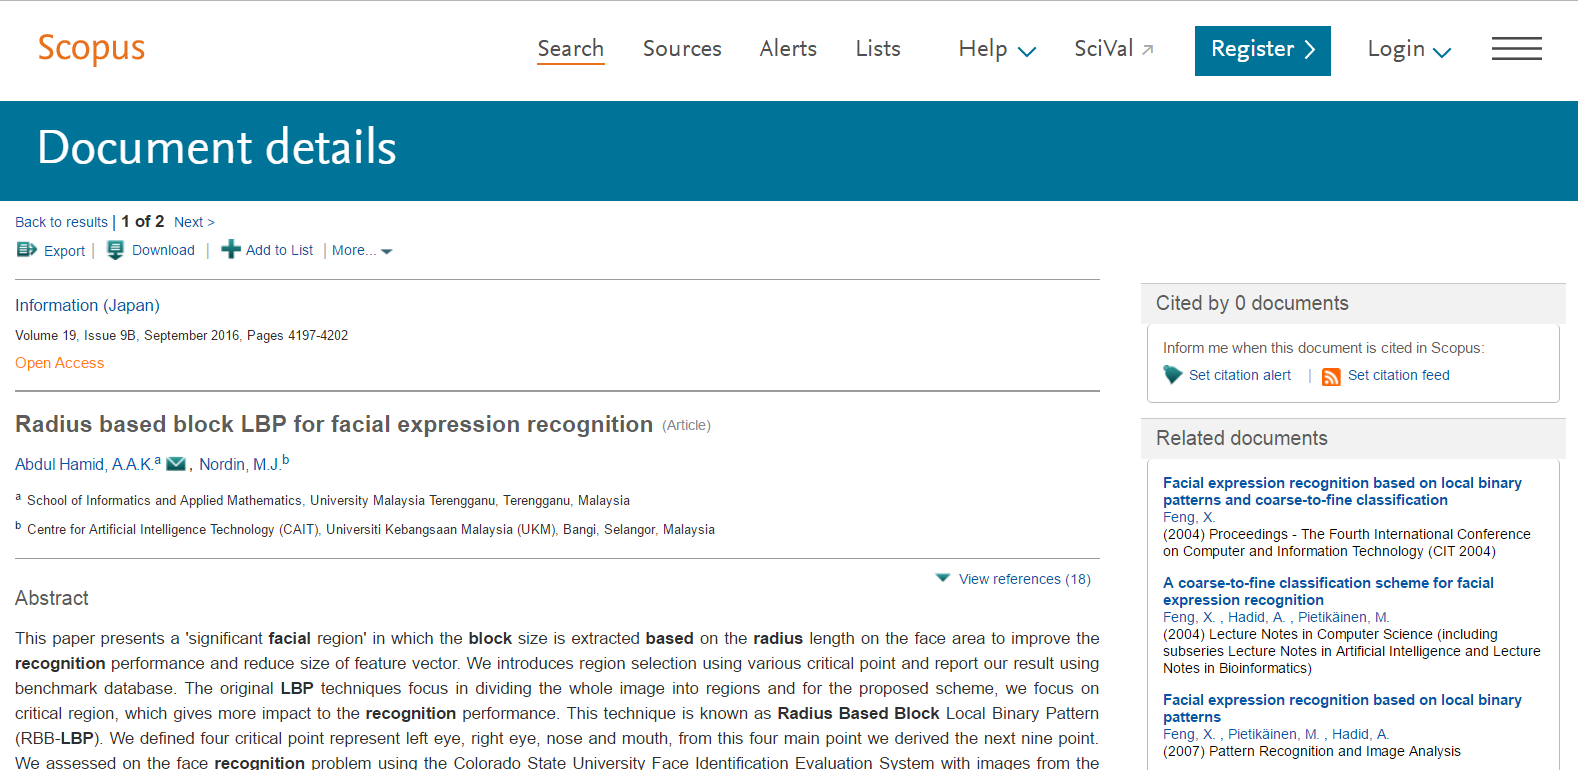Open the Alerts menu item

pyautogui.click(x=788, y=49)
